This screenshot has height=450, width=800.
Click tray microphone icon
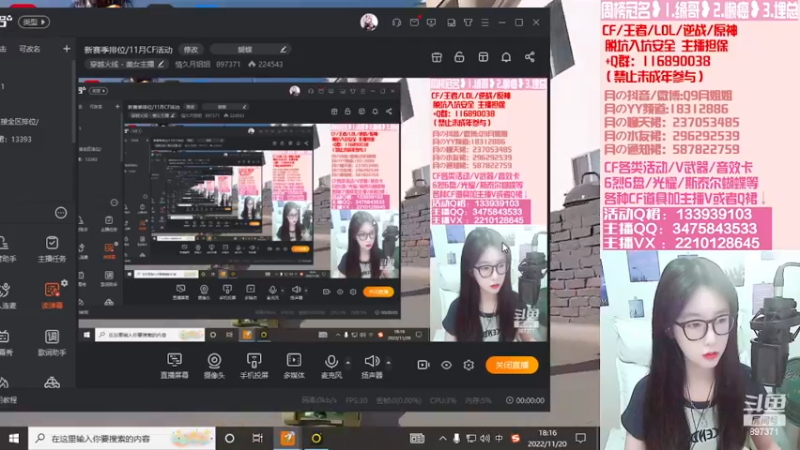tap(456, 438)
